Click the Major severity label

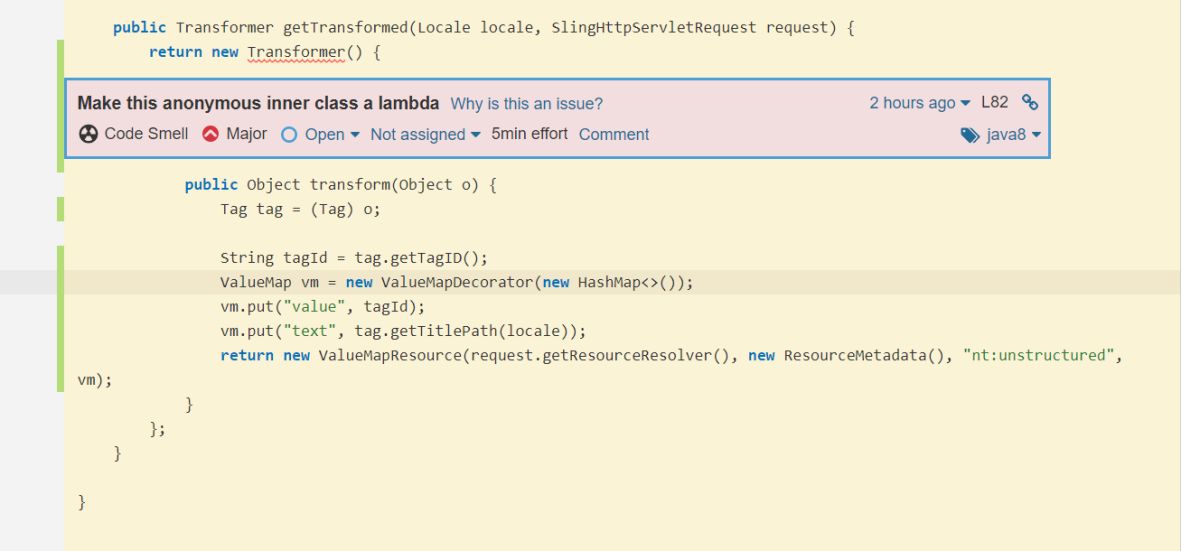click(246, 134)
